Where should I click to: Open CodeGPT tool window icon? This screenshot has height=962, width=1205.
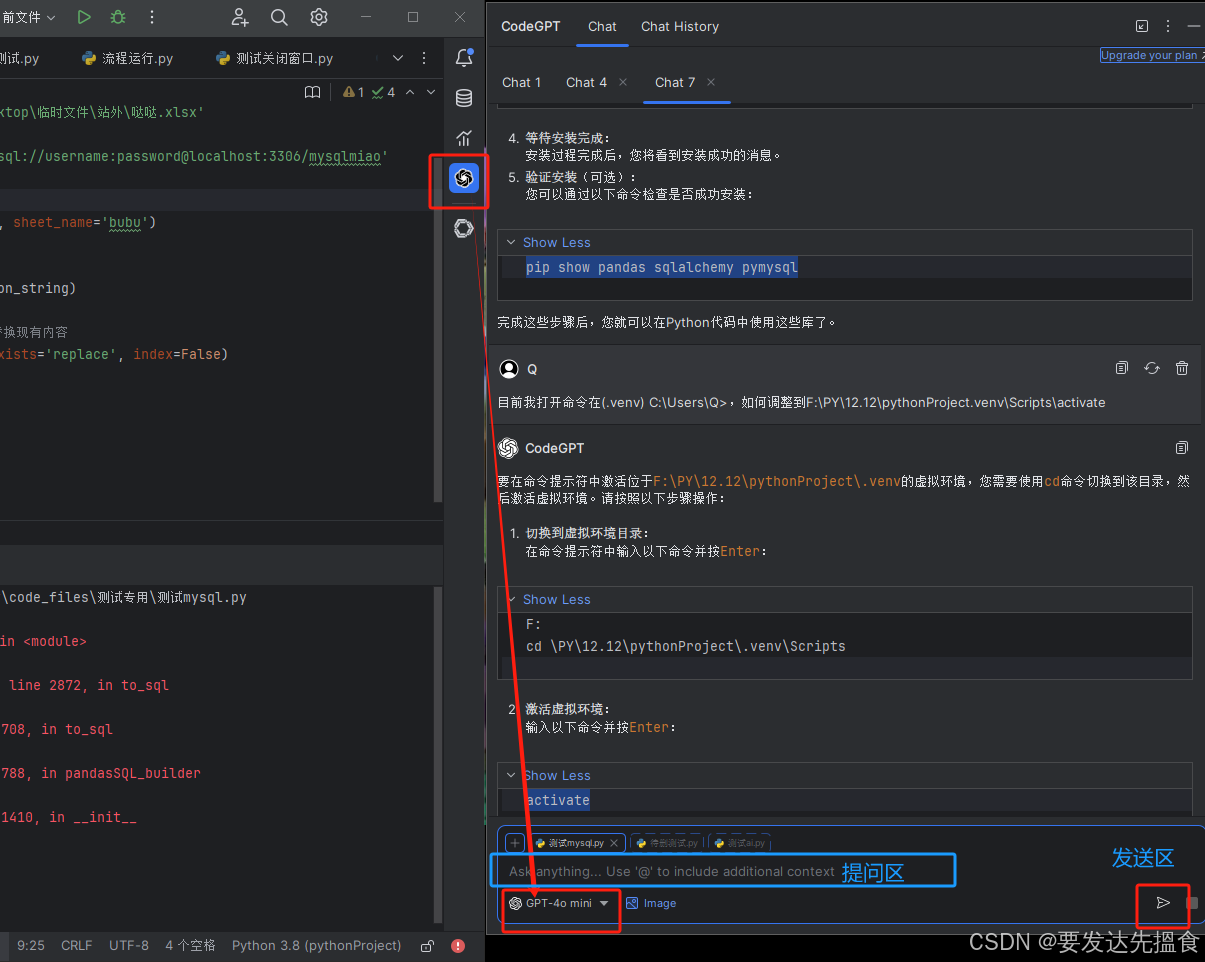point(464,178)
